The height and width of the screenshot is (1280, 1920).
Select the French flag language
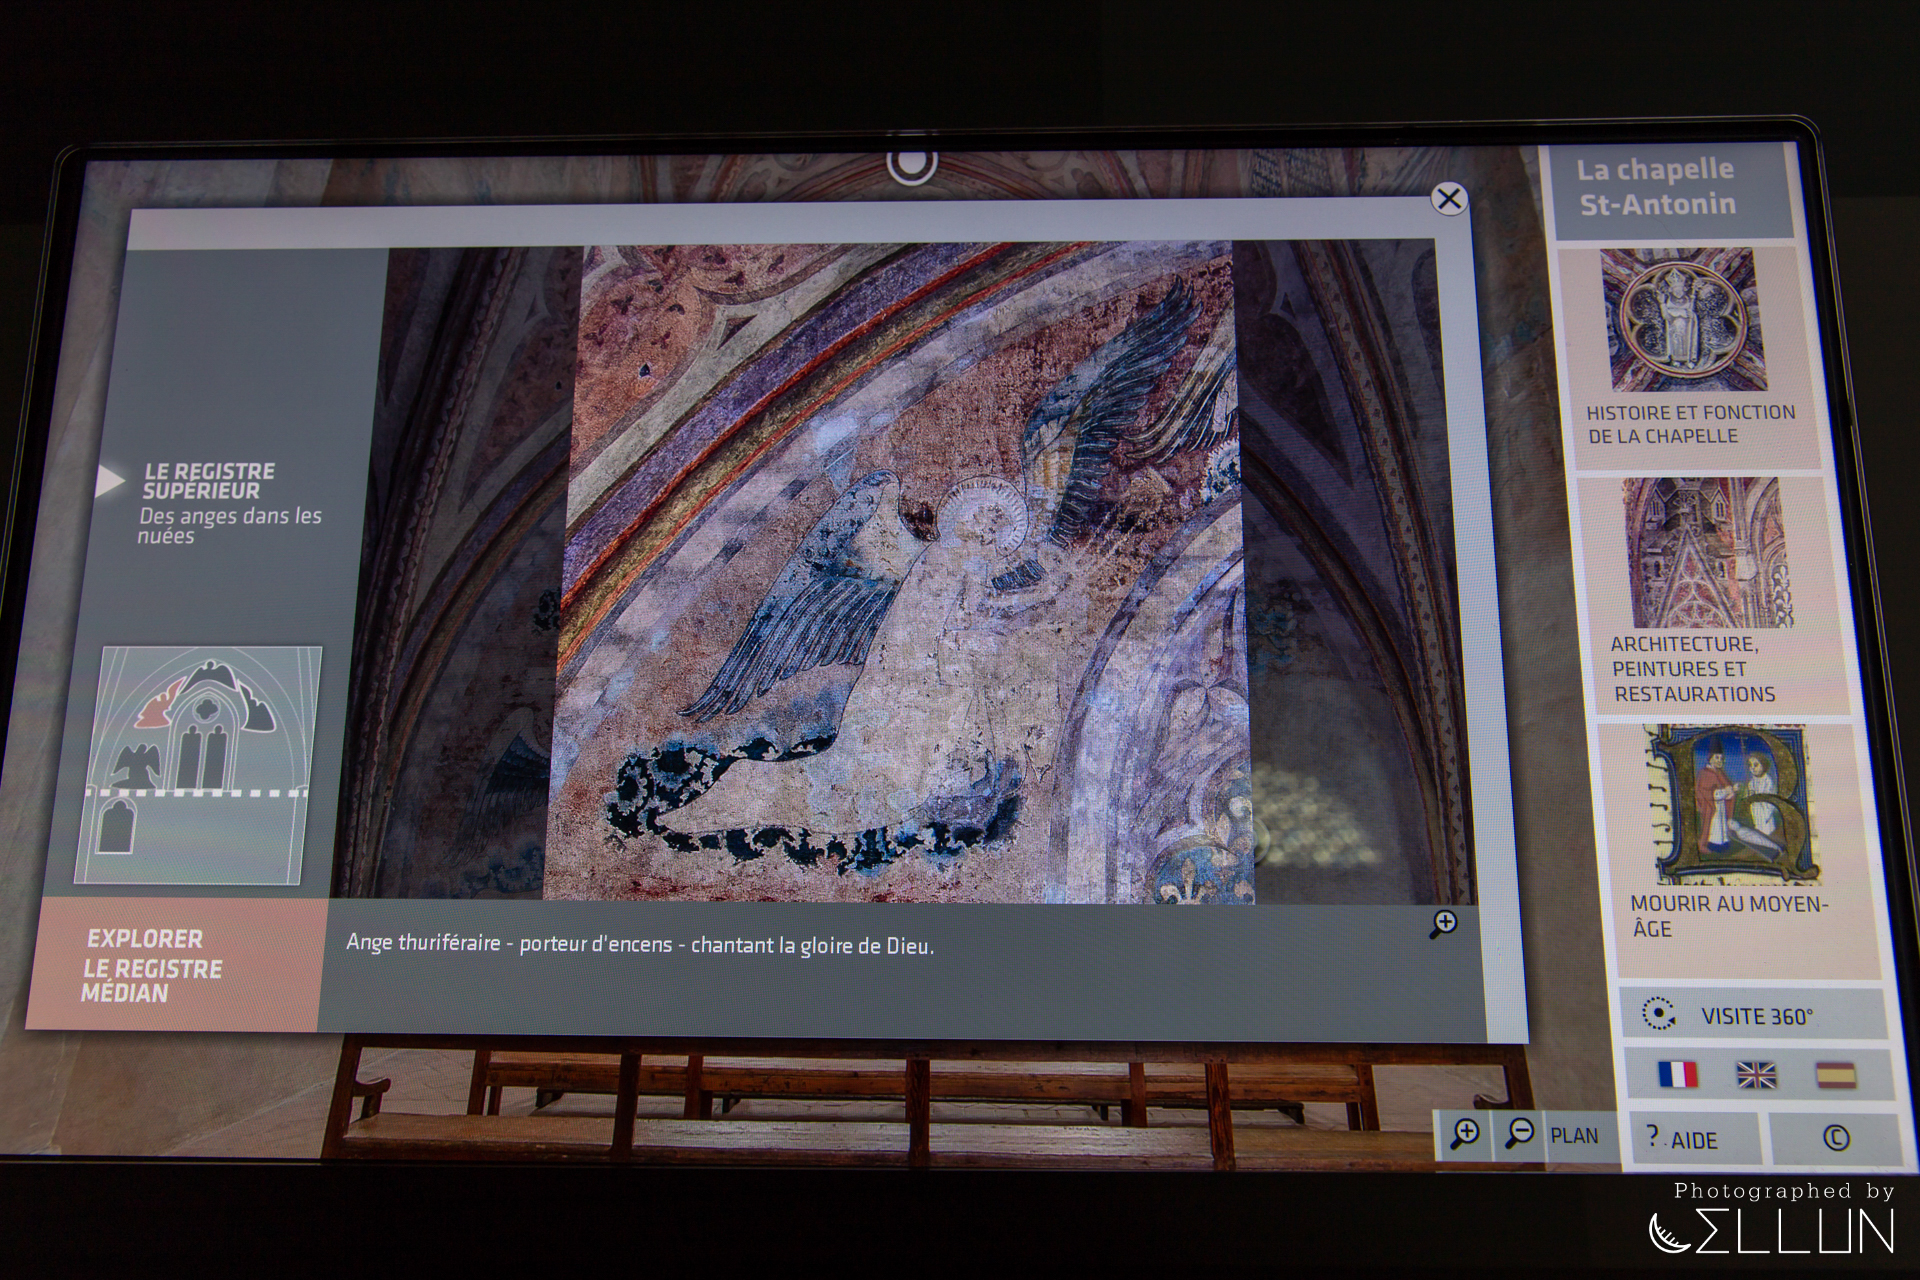1677,1074
